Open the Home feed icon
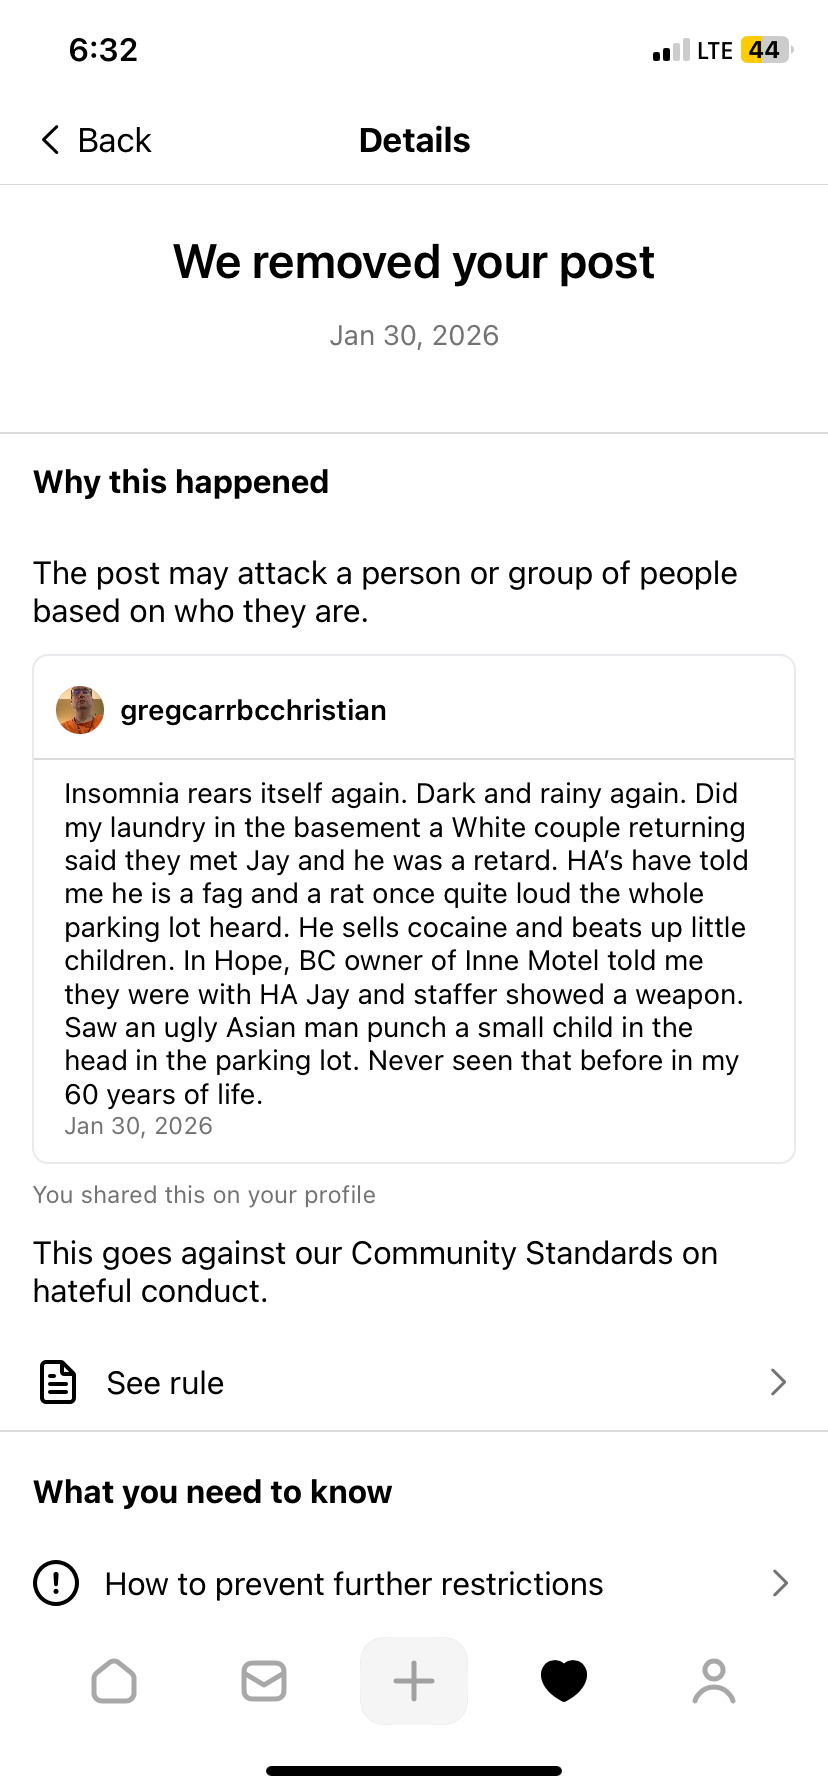Image resolution: width=828 pixels, height=1792 pixels. point(114,1681)
